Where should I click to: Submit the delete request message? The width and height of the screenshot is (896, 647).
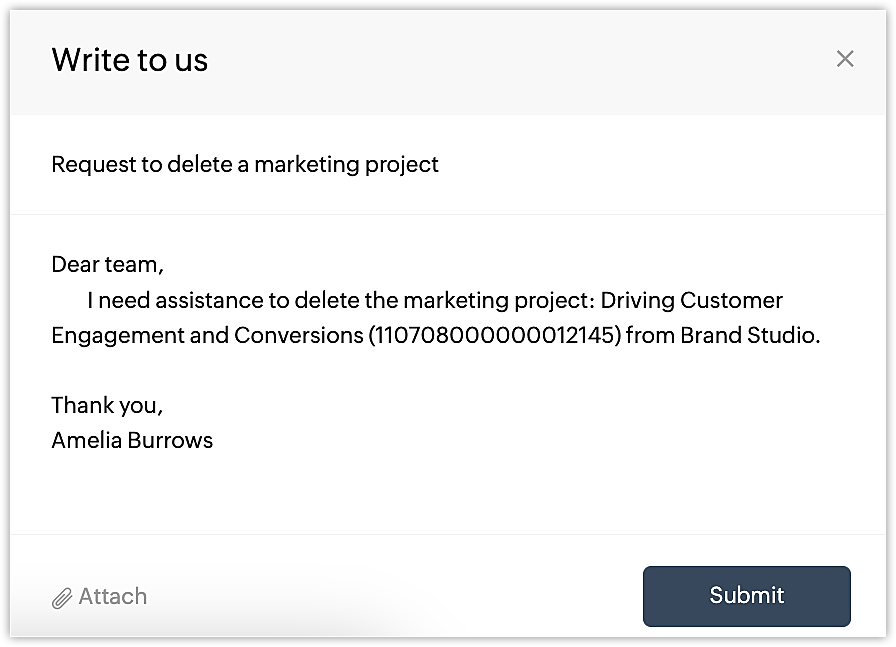tap(746, 596)
